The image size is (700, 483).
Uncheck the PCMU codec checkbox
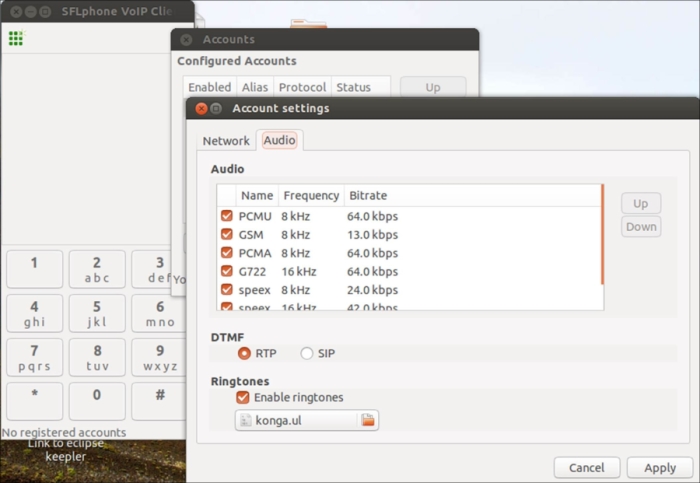point(226,216)
